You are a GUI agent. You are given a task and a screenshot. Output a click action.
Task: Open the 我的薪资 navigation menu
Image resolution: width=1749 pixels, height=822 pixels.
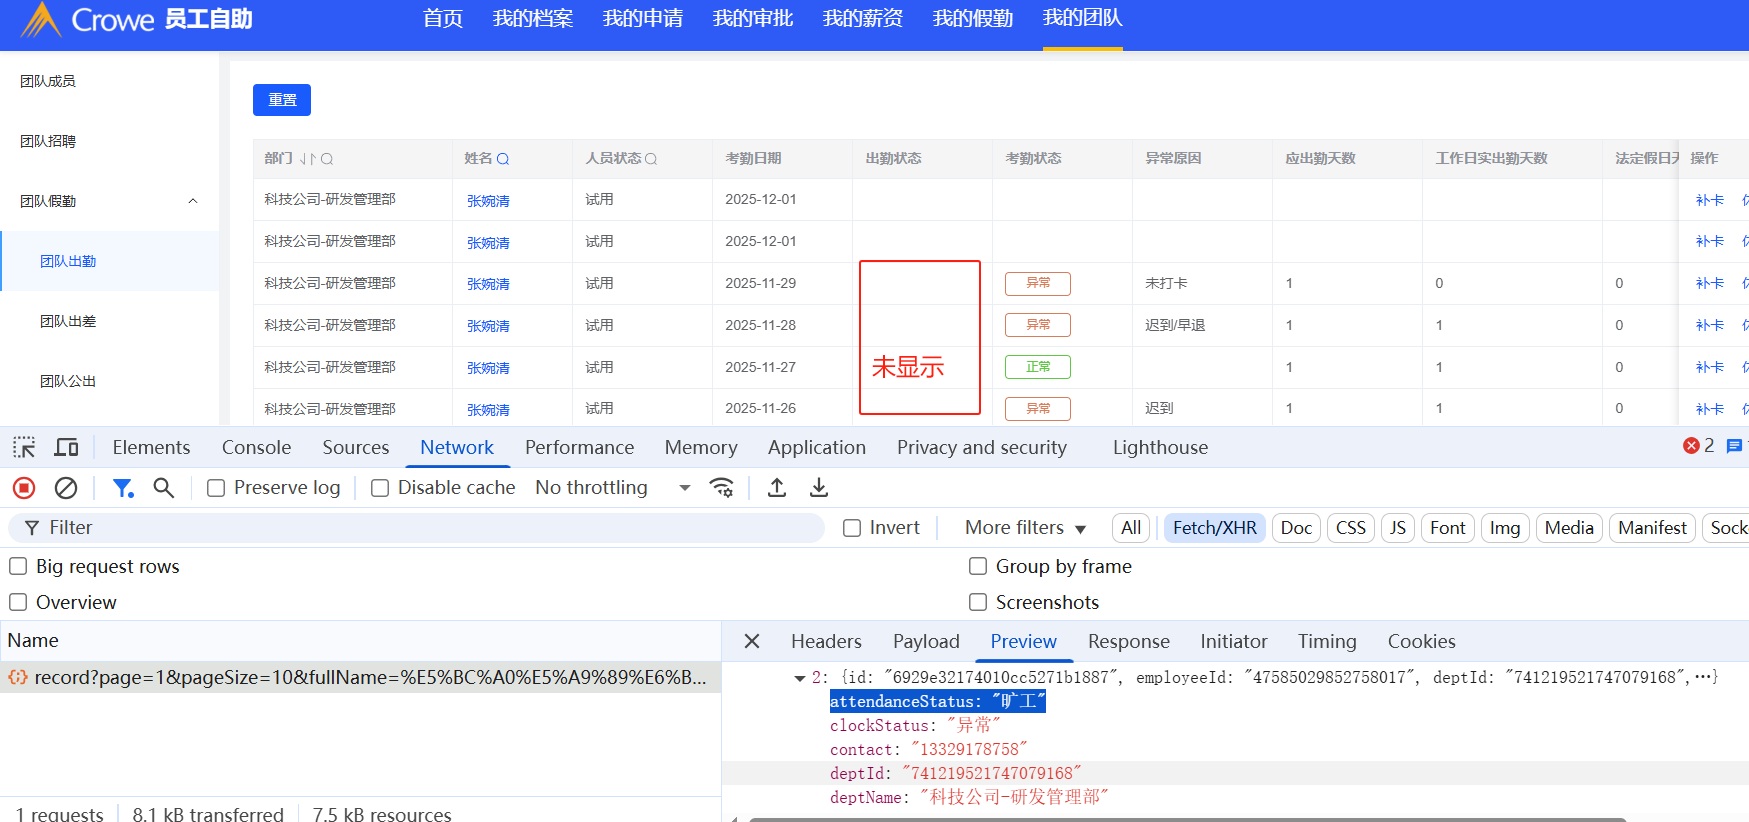click(862, 19)
